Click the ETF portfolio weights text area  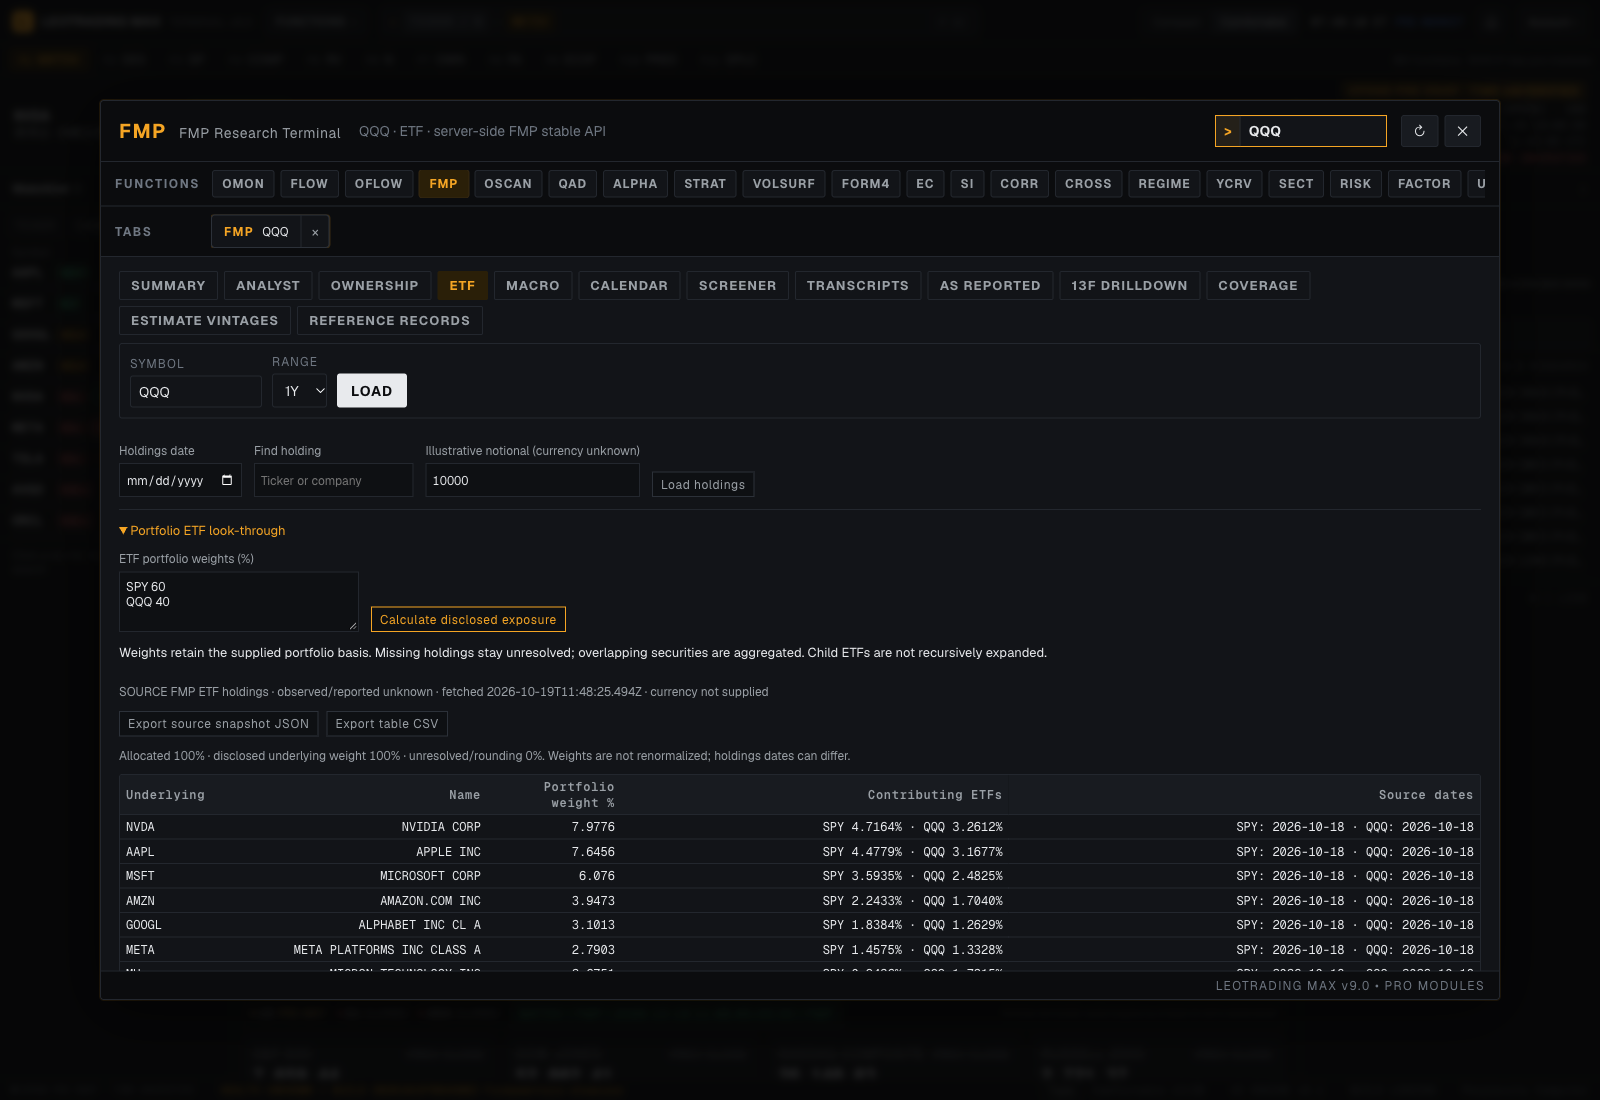pyautogui.click(x=239, y=602)
